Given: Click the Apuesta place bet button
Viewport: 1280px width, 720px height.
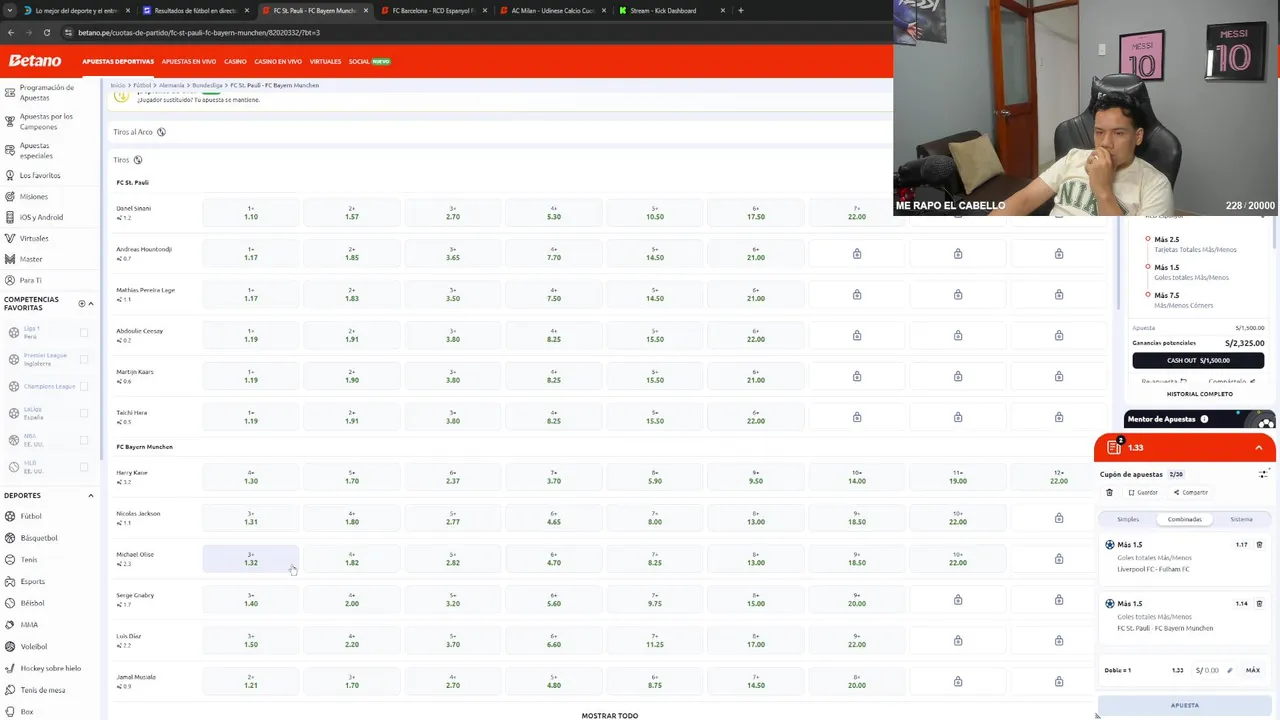Looking at the screenshot, I should click(1185, 705).
